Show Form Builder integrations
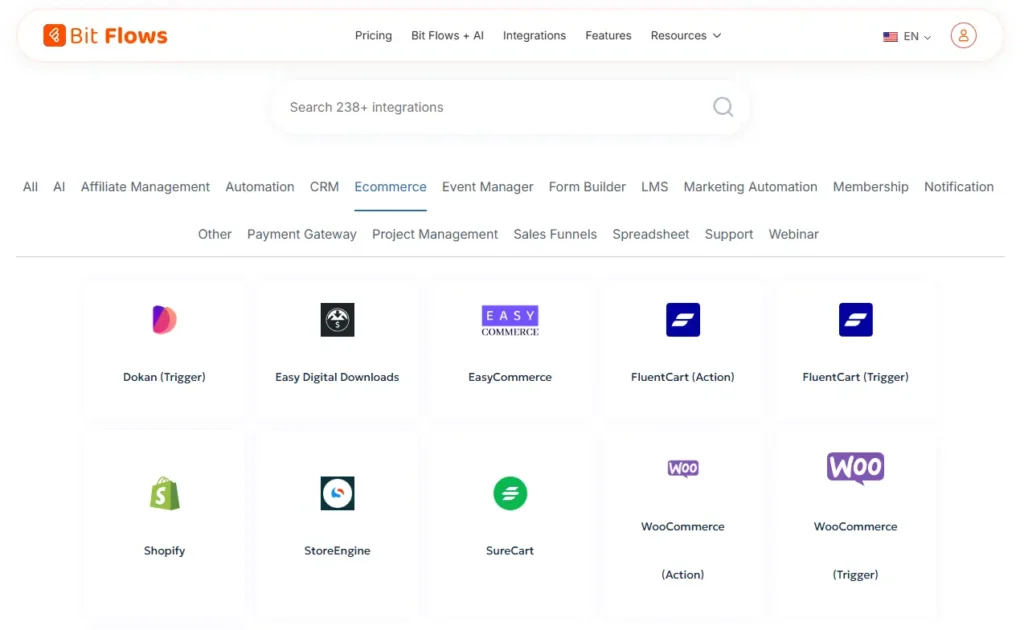 coord(587,187)
